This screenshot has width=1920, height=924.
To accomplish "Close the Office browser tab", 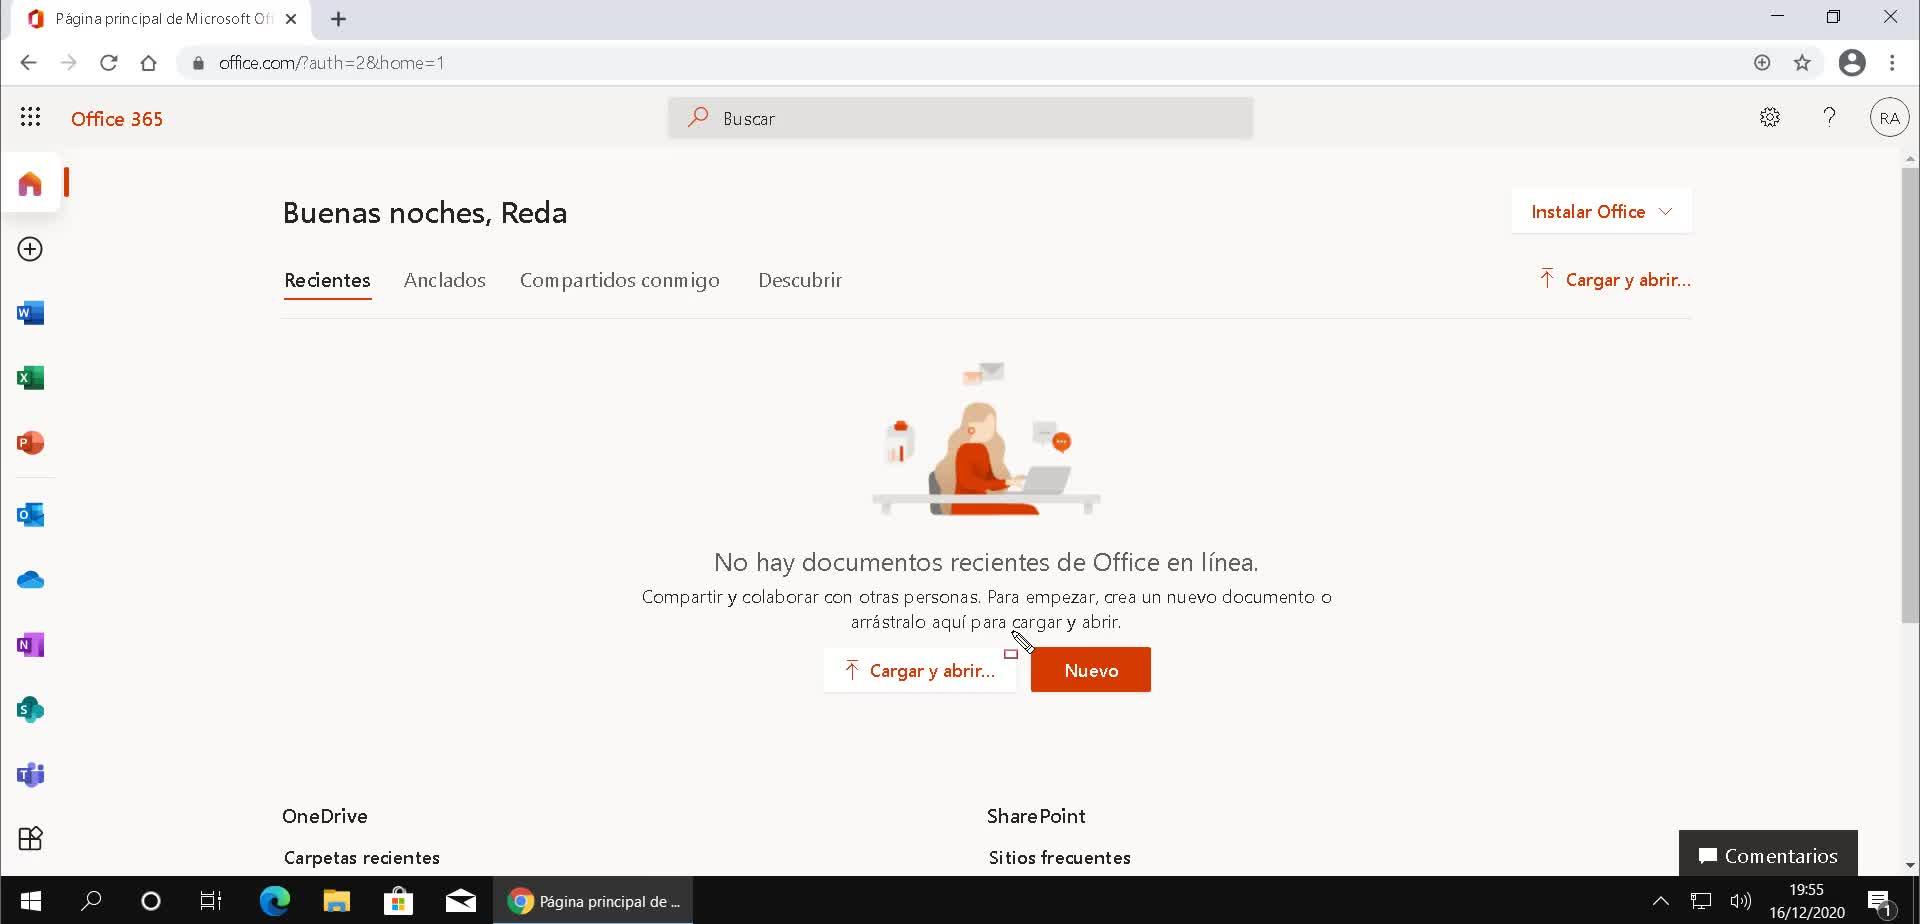I will click(291, 19).
